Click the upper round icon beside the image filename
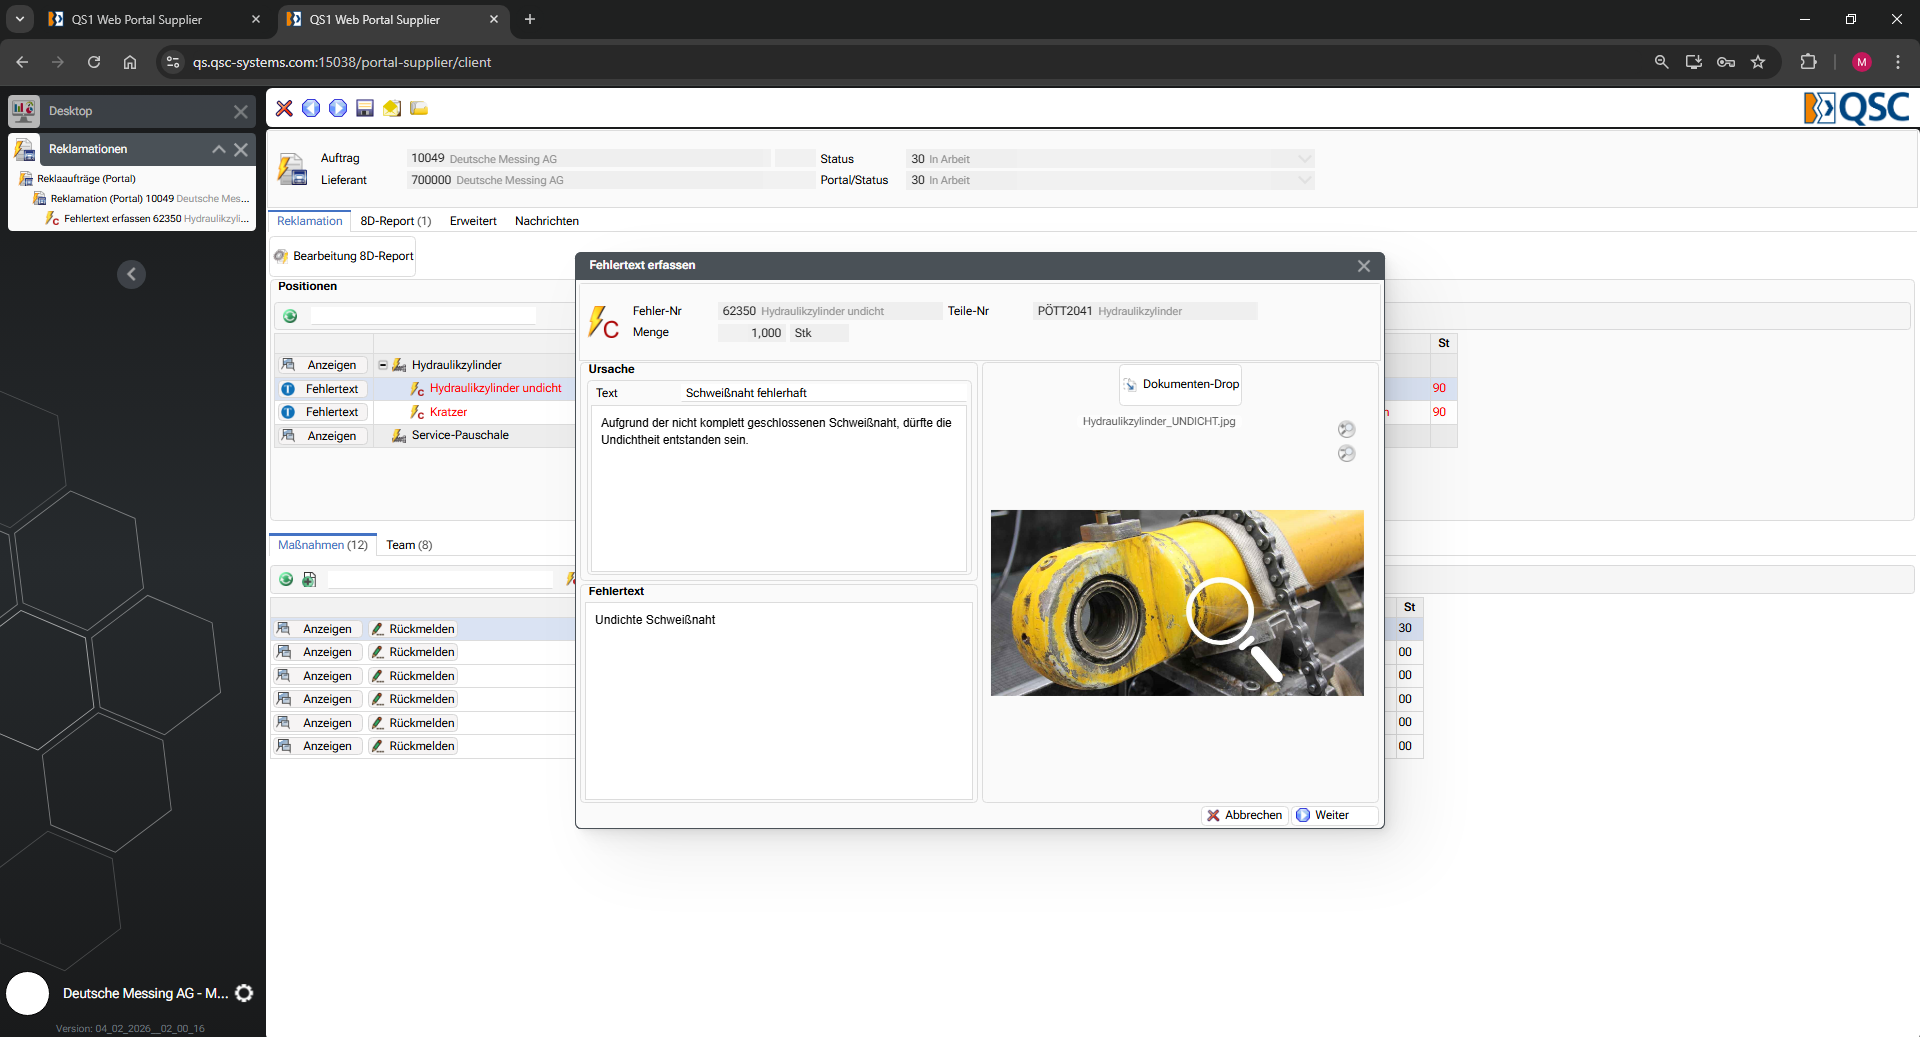1920x1037 pixels. tap(1347, 429)
